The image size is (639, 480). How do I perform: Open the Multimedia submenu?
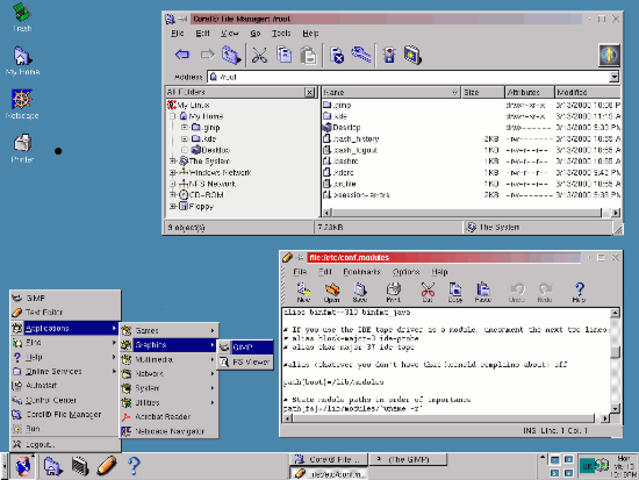169,359
